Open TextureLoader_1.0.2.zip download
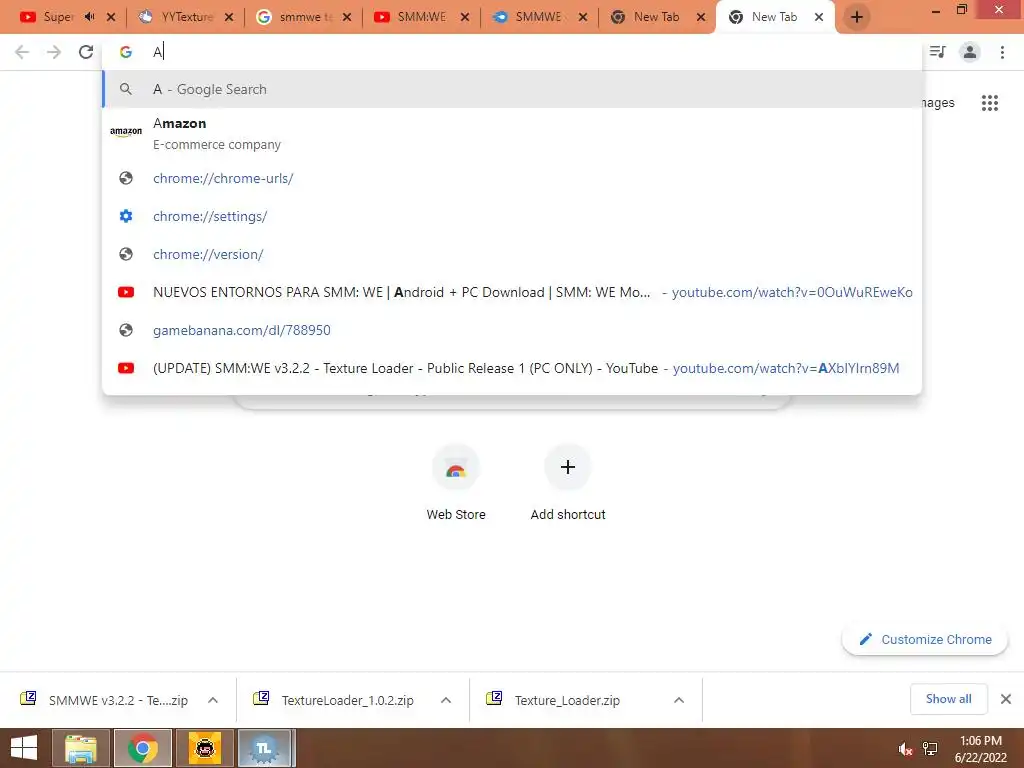1024x768 pixels. (x=336, y=700)
